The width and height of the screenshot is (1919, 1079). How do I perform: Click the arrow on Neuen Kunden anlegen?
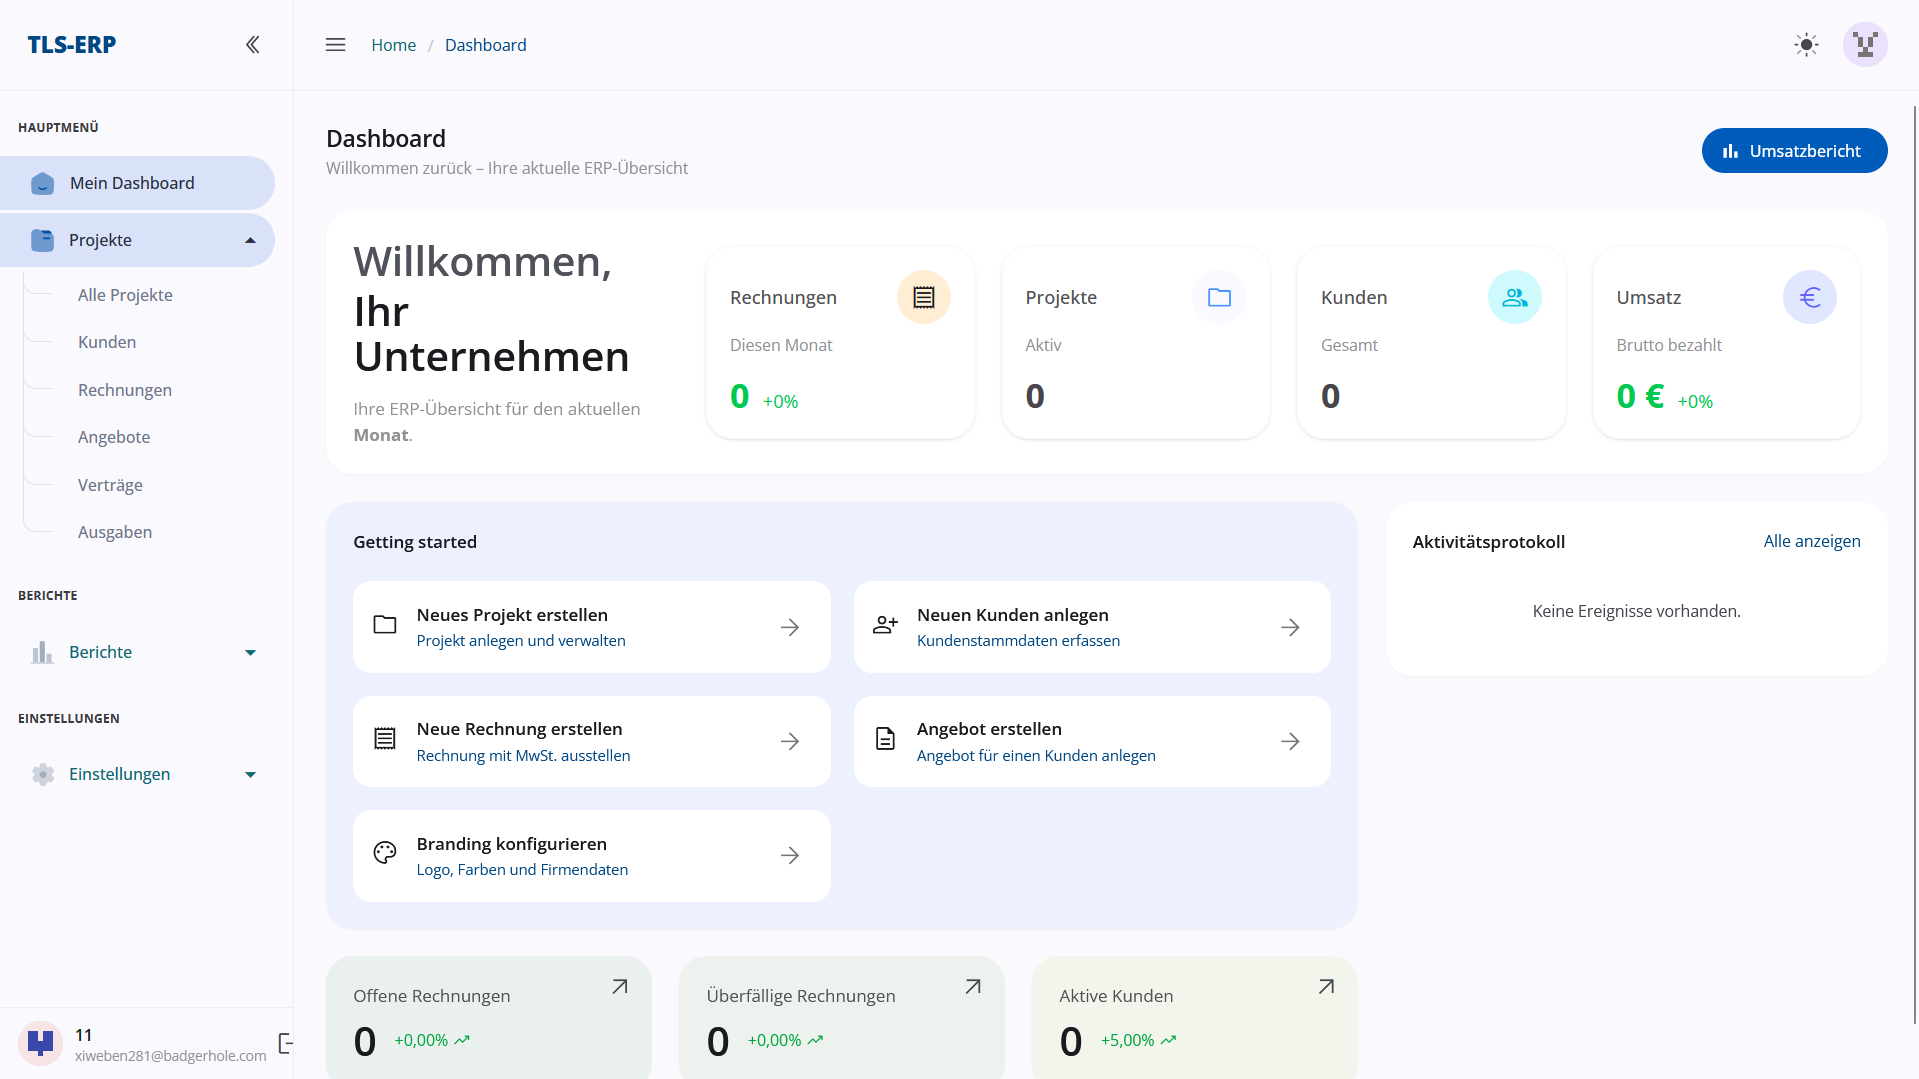(1290, 627)
